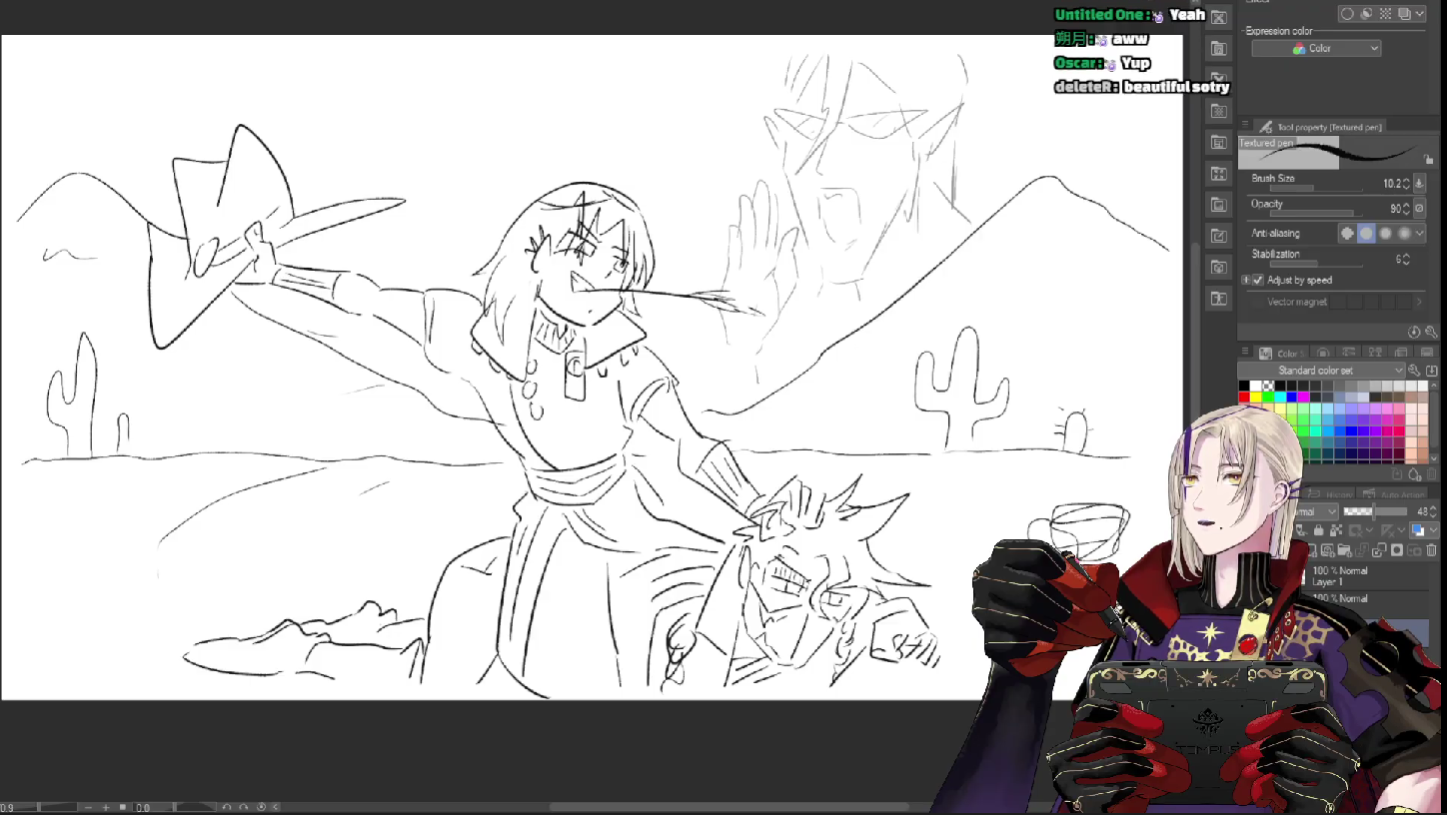Pick the transparent checkered swatch
1447x815 pixels.
1268,386
